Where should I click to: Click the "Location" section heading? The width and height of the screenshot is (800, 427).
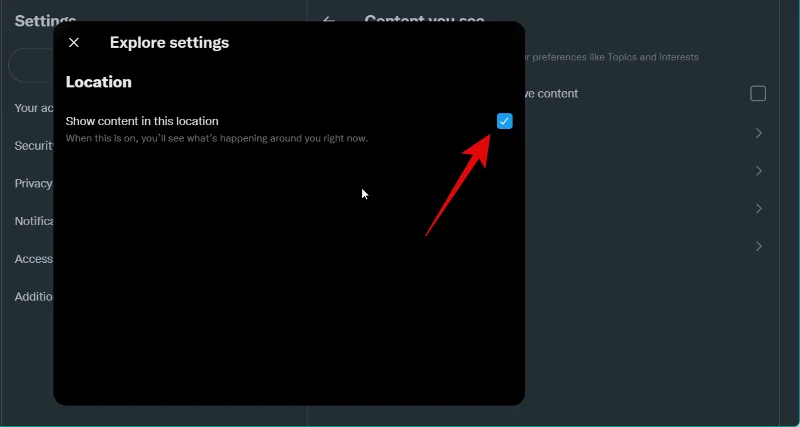98,82
